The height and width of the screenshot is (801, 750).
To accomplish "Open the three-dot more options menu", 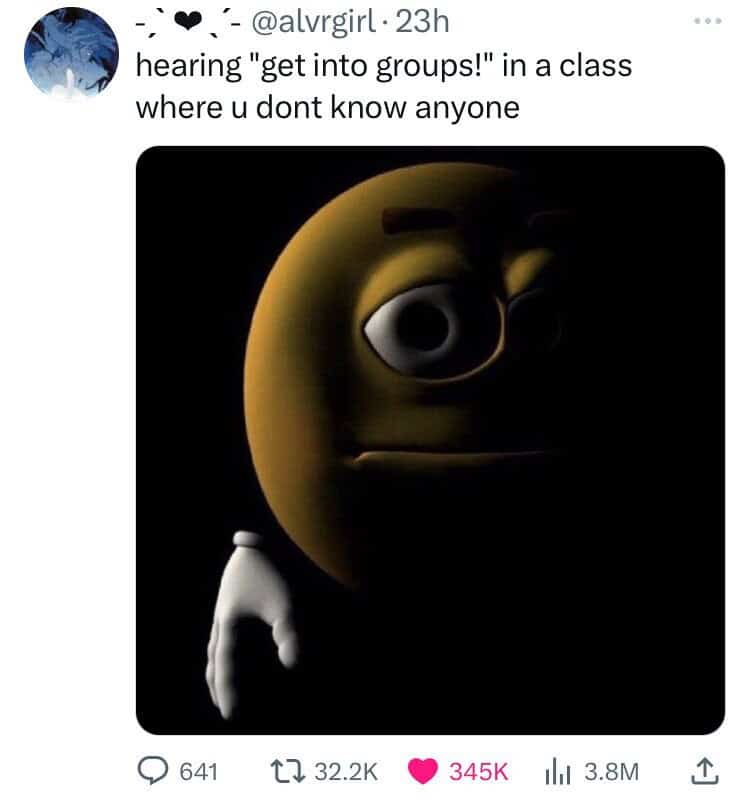I will (708, 21).
